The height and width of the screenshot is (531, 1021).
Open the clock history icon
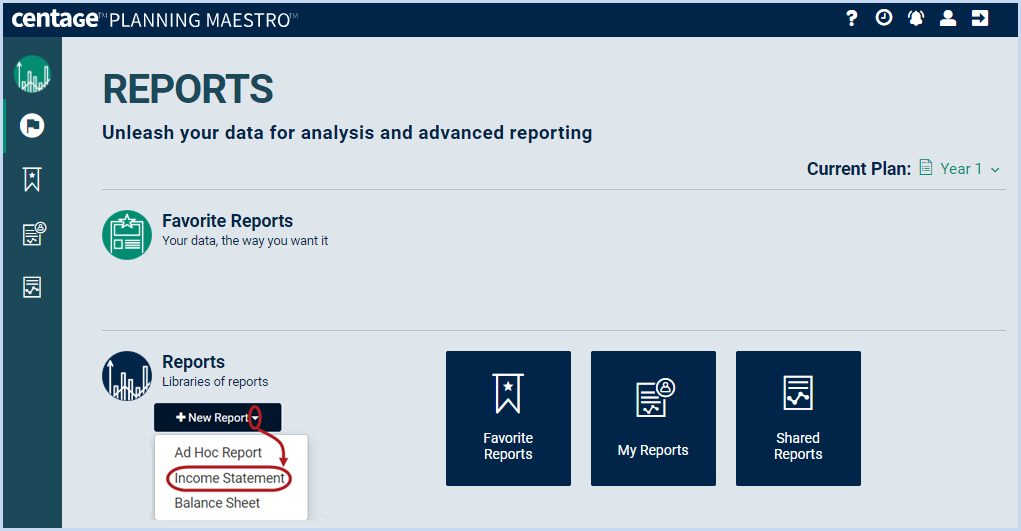coord(884,18)
